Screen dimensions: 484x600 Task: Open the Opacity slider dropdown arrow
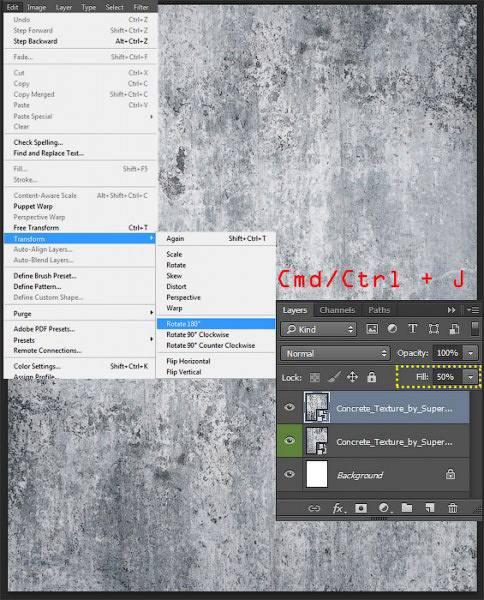[471, 353]
